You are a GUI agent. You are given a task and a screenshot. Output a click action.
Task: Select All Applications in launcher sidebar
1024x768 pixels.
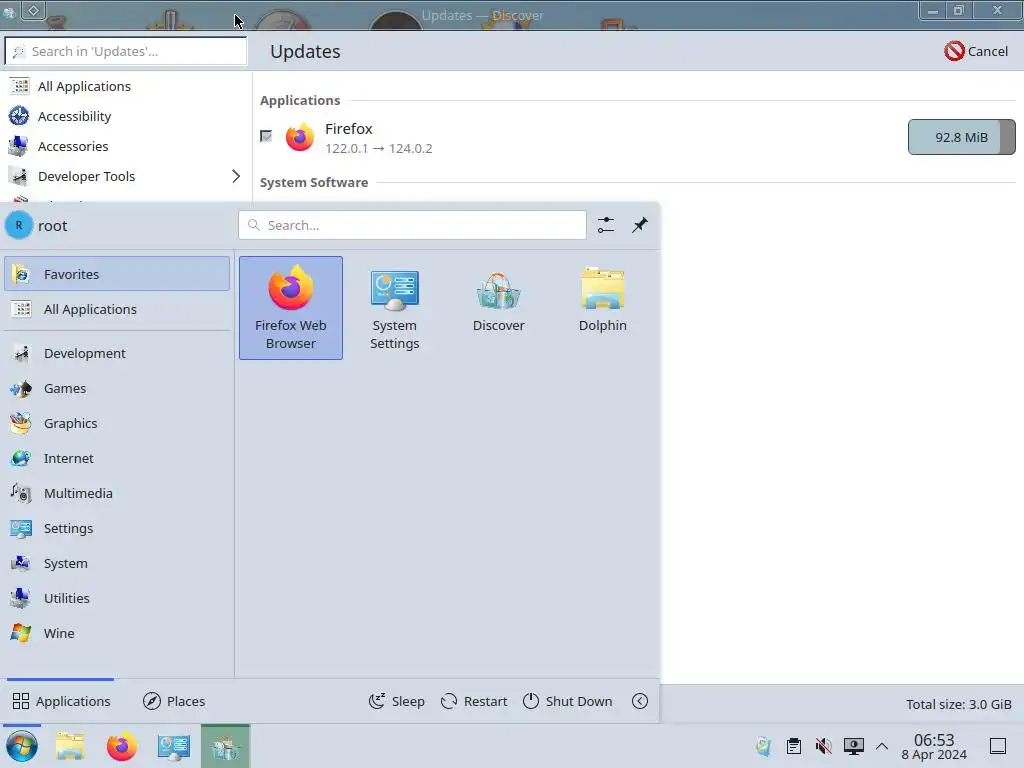coord(117,310)
